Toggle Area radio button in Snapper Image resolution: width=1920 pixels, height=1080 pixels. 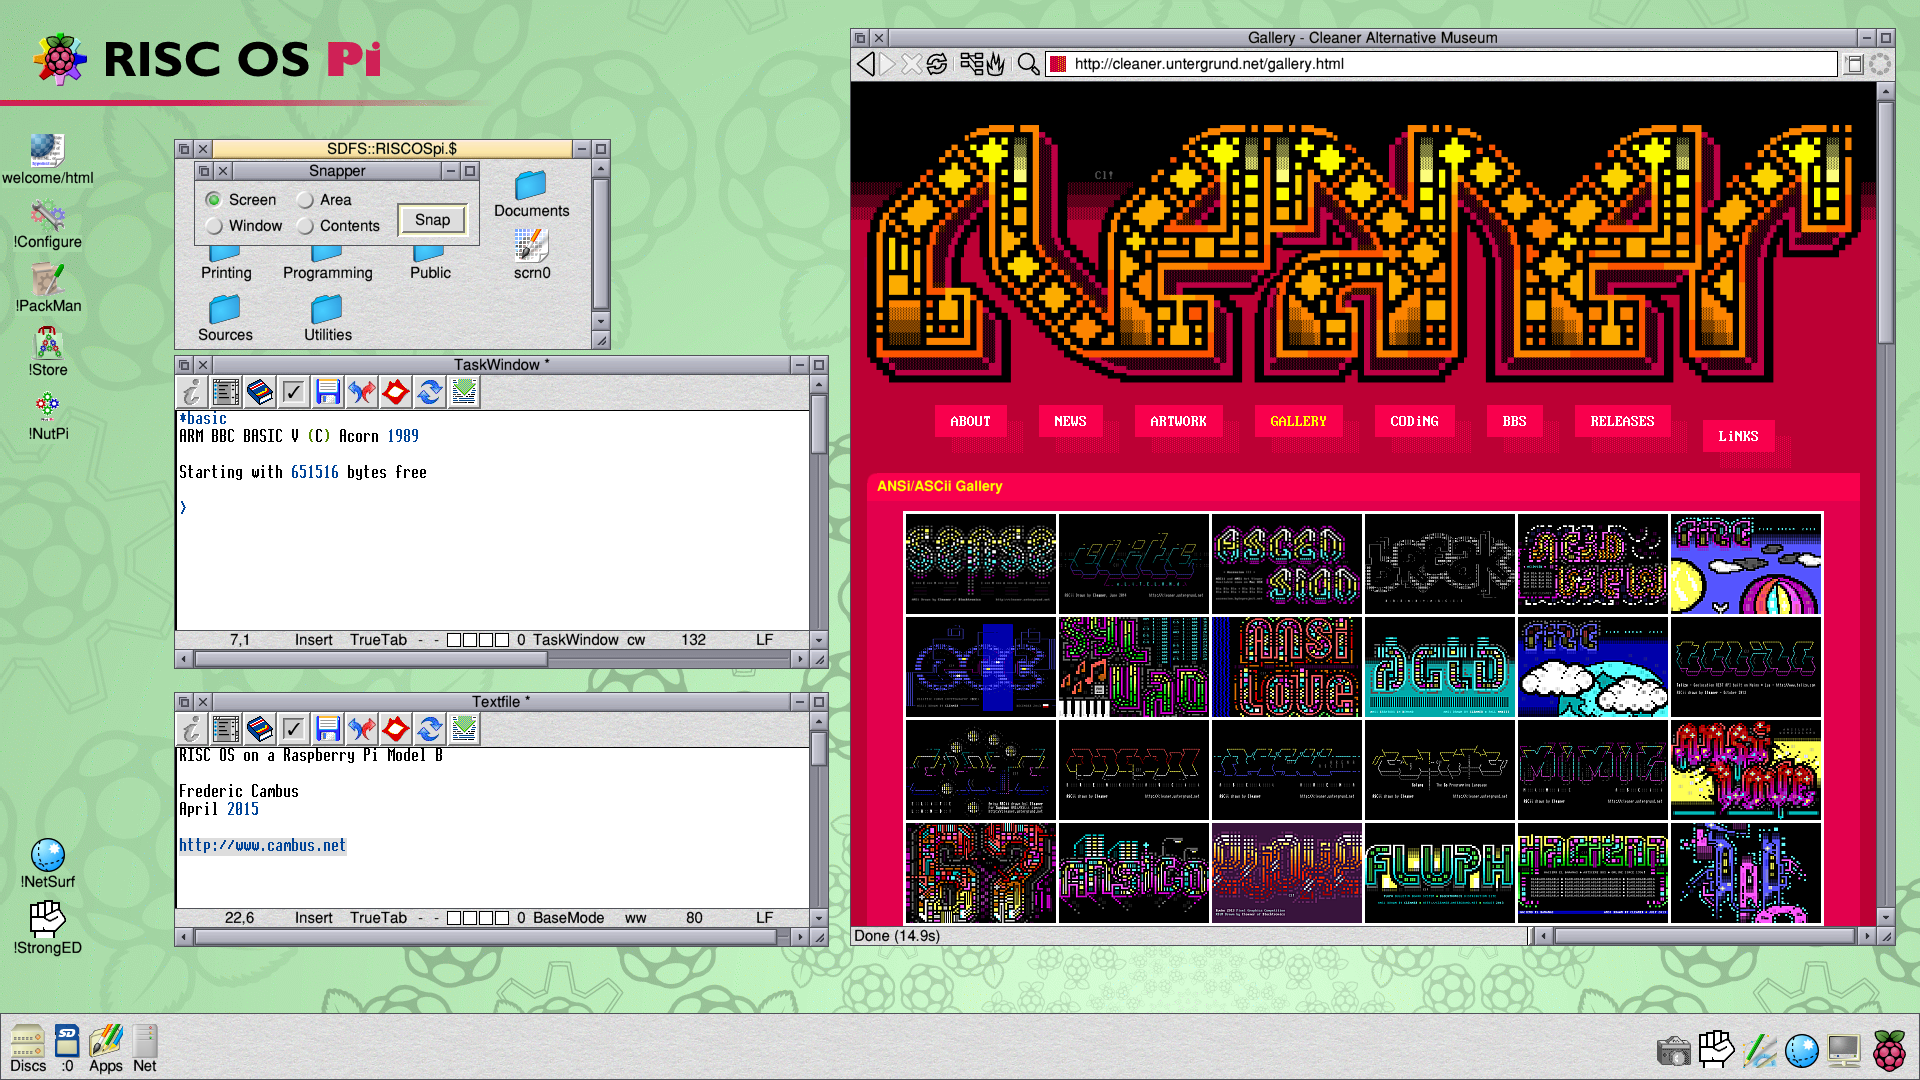(x=305, y=198)
